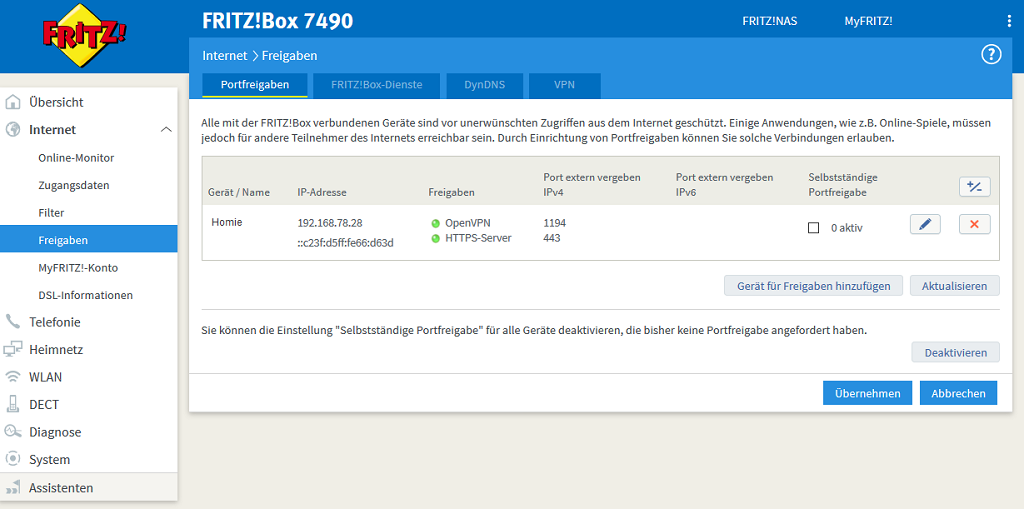Collapse the Internet menu chevron
Image resolution: width=1024 pixels, height=509 pixels.
pos(167,129)
